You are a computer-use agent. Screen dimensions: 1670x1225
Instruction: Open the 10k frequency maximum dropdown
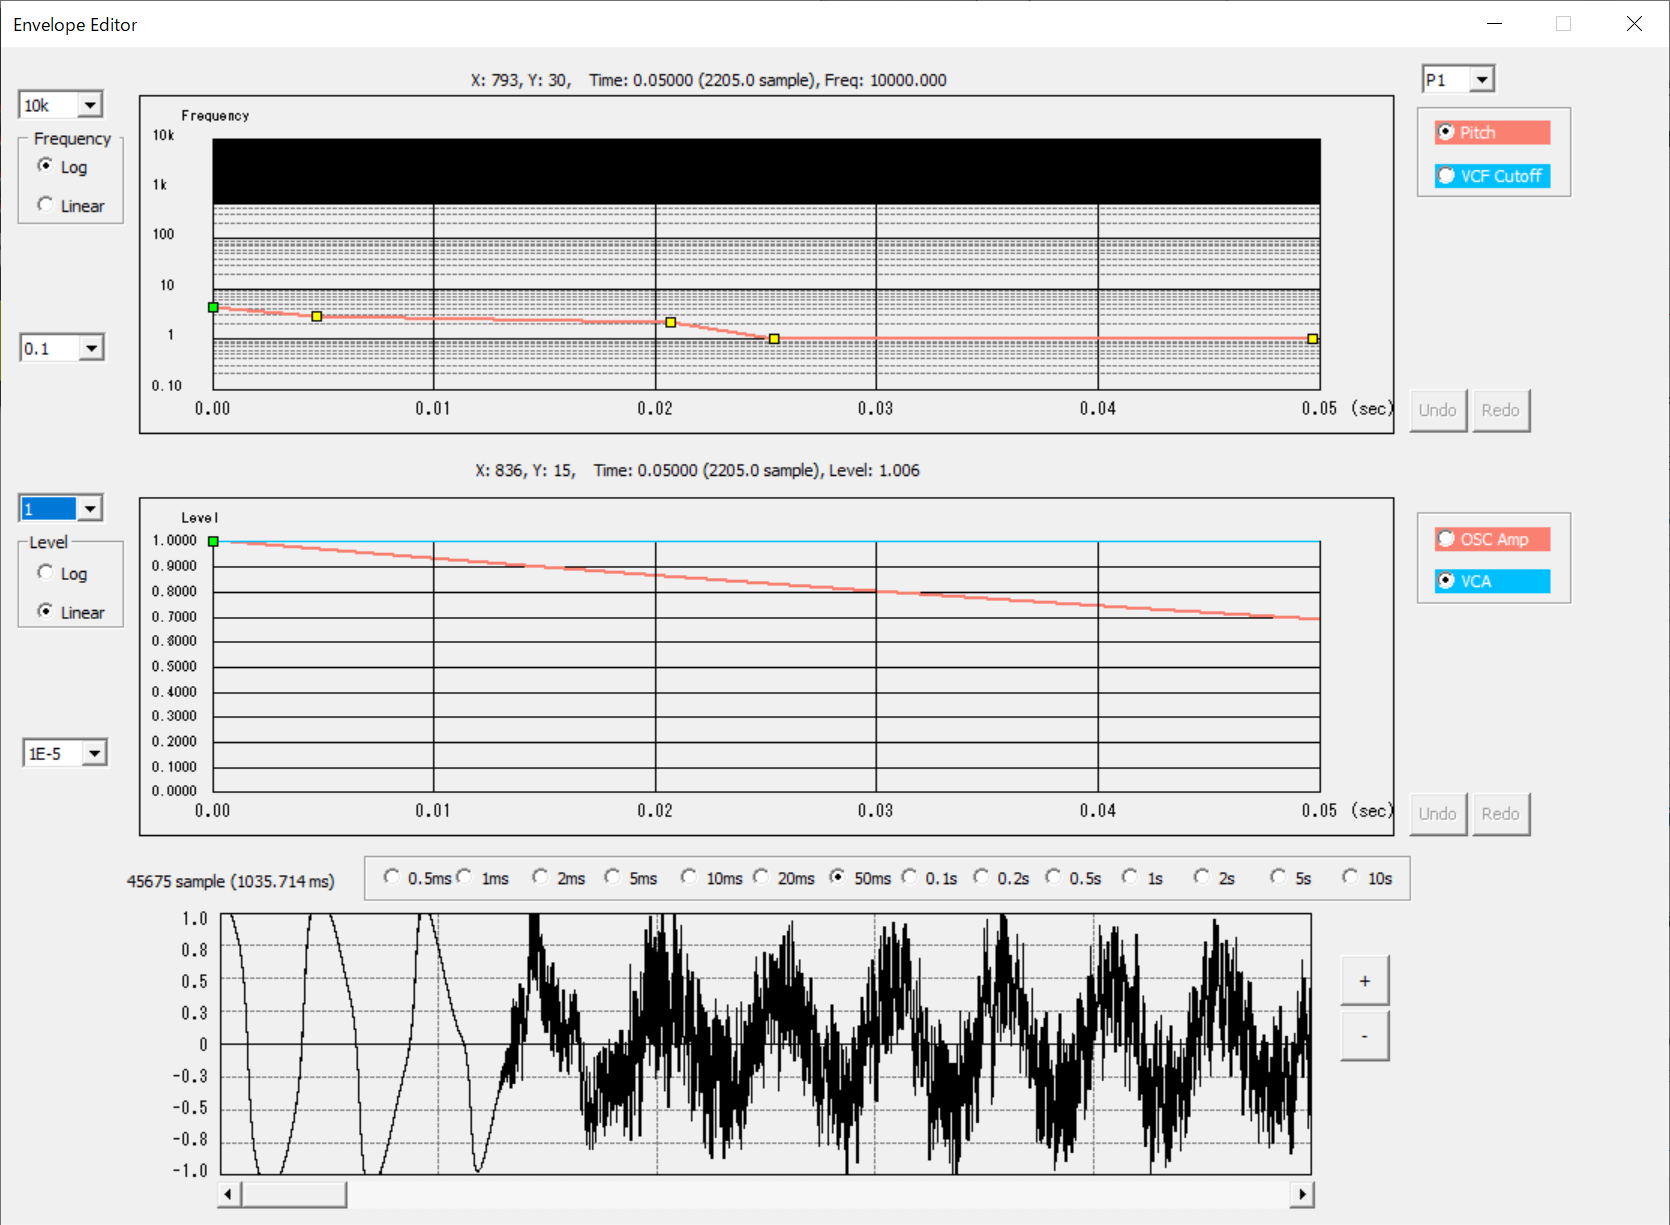tap(90, 105)
